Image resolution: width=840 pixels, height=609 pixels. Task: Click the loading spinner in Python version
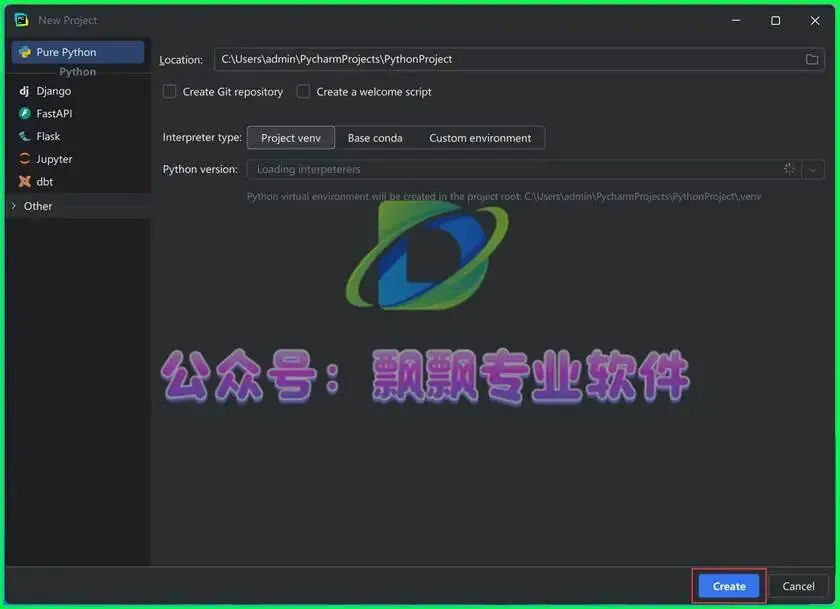coord(789,169)
